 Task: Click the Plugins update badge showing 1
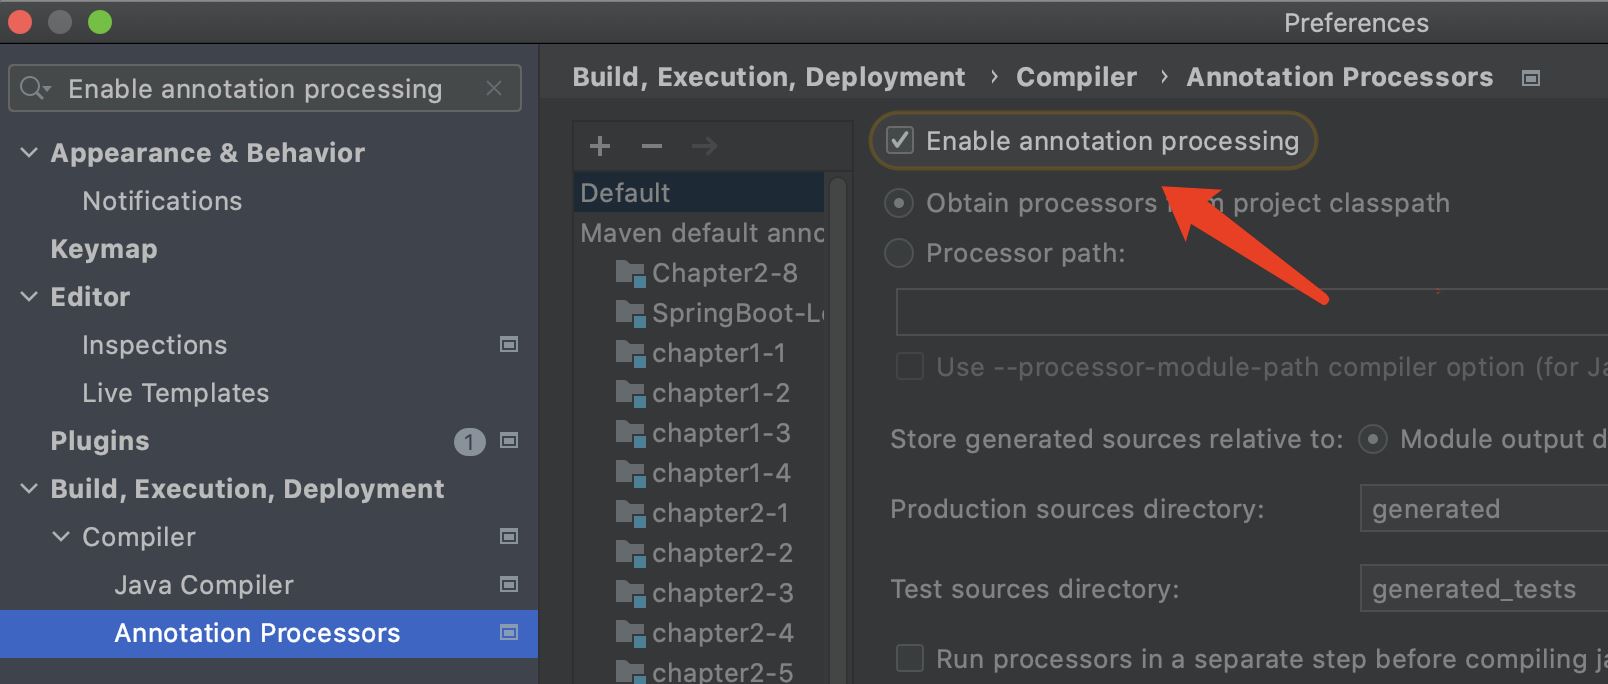pyautogui.click(x=469, y=441)
